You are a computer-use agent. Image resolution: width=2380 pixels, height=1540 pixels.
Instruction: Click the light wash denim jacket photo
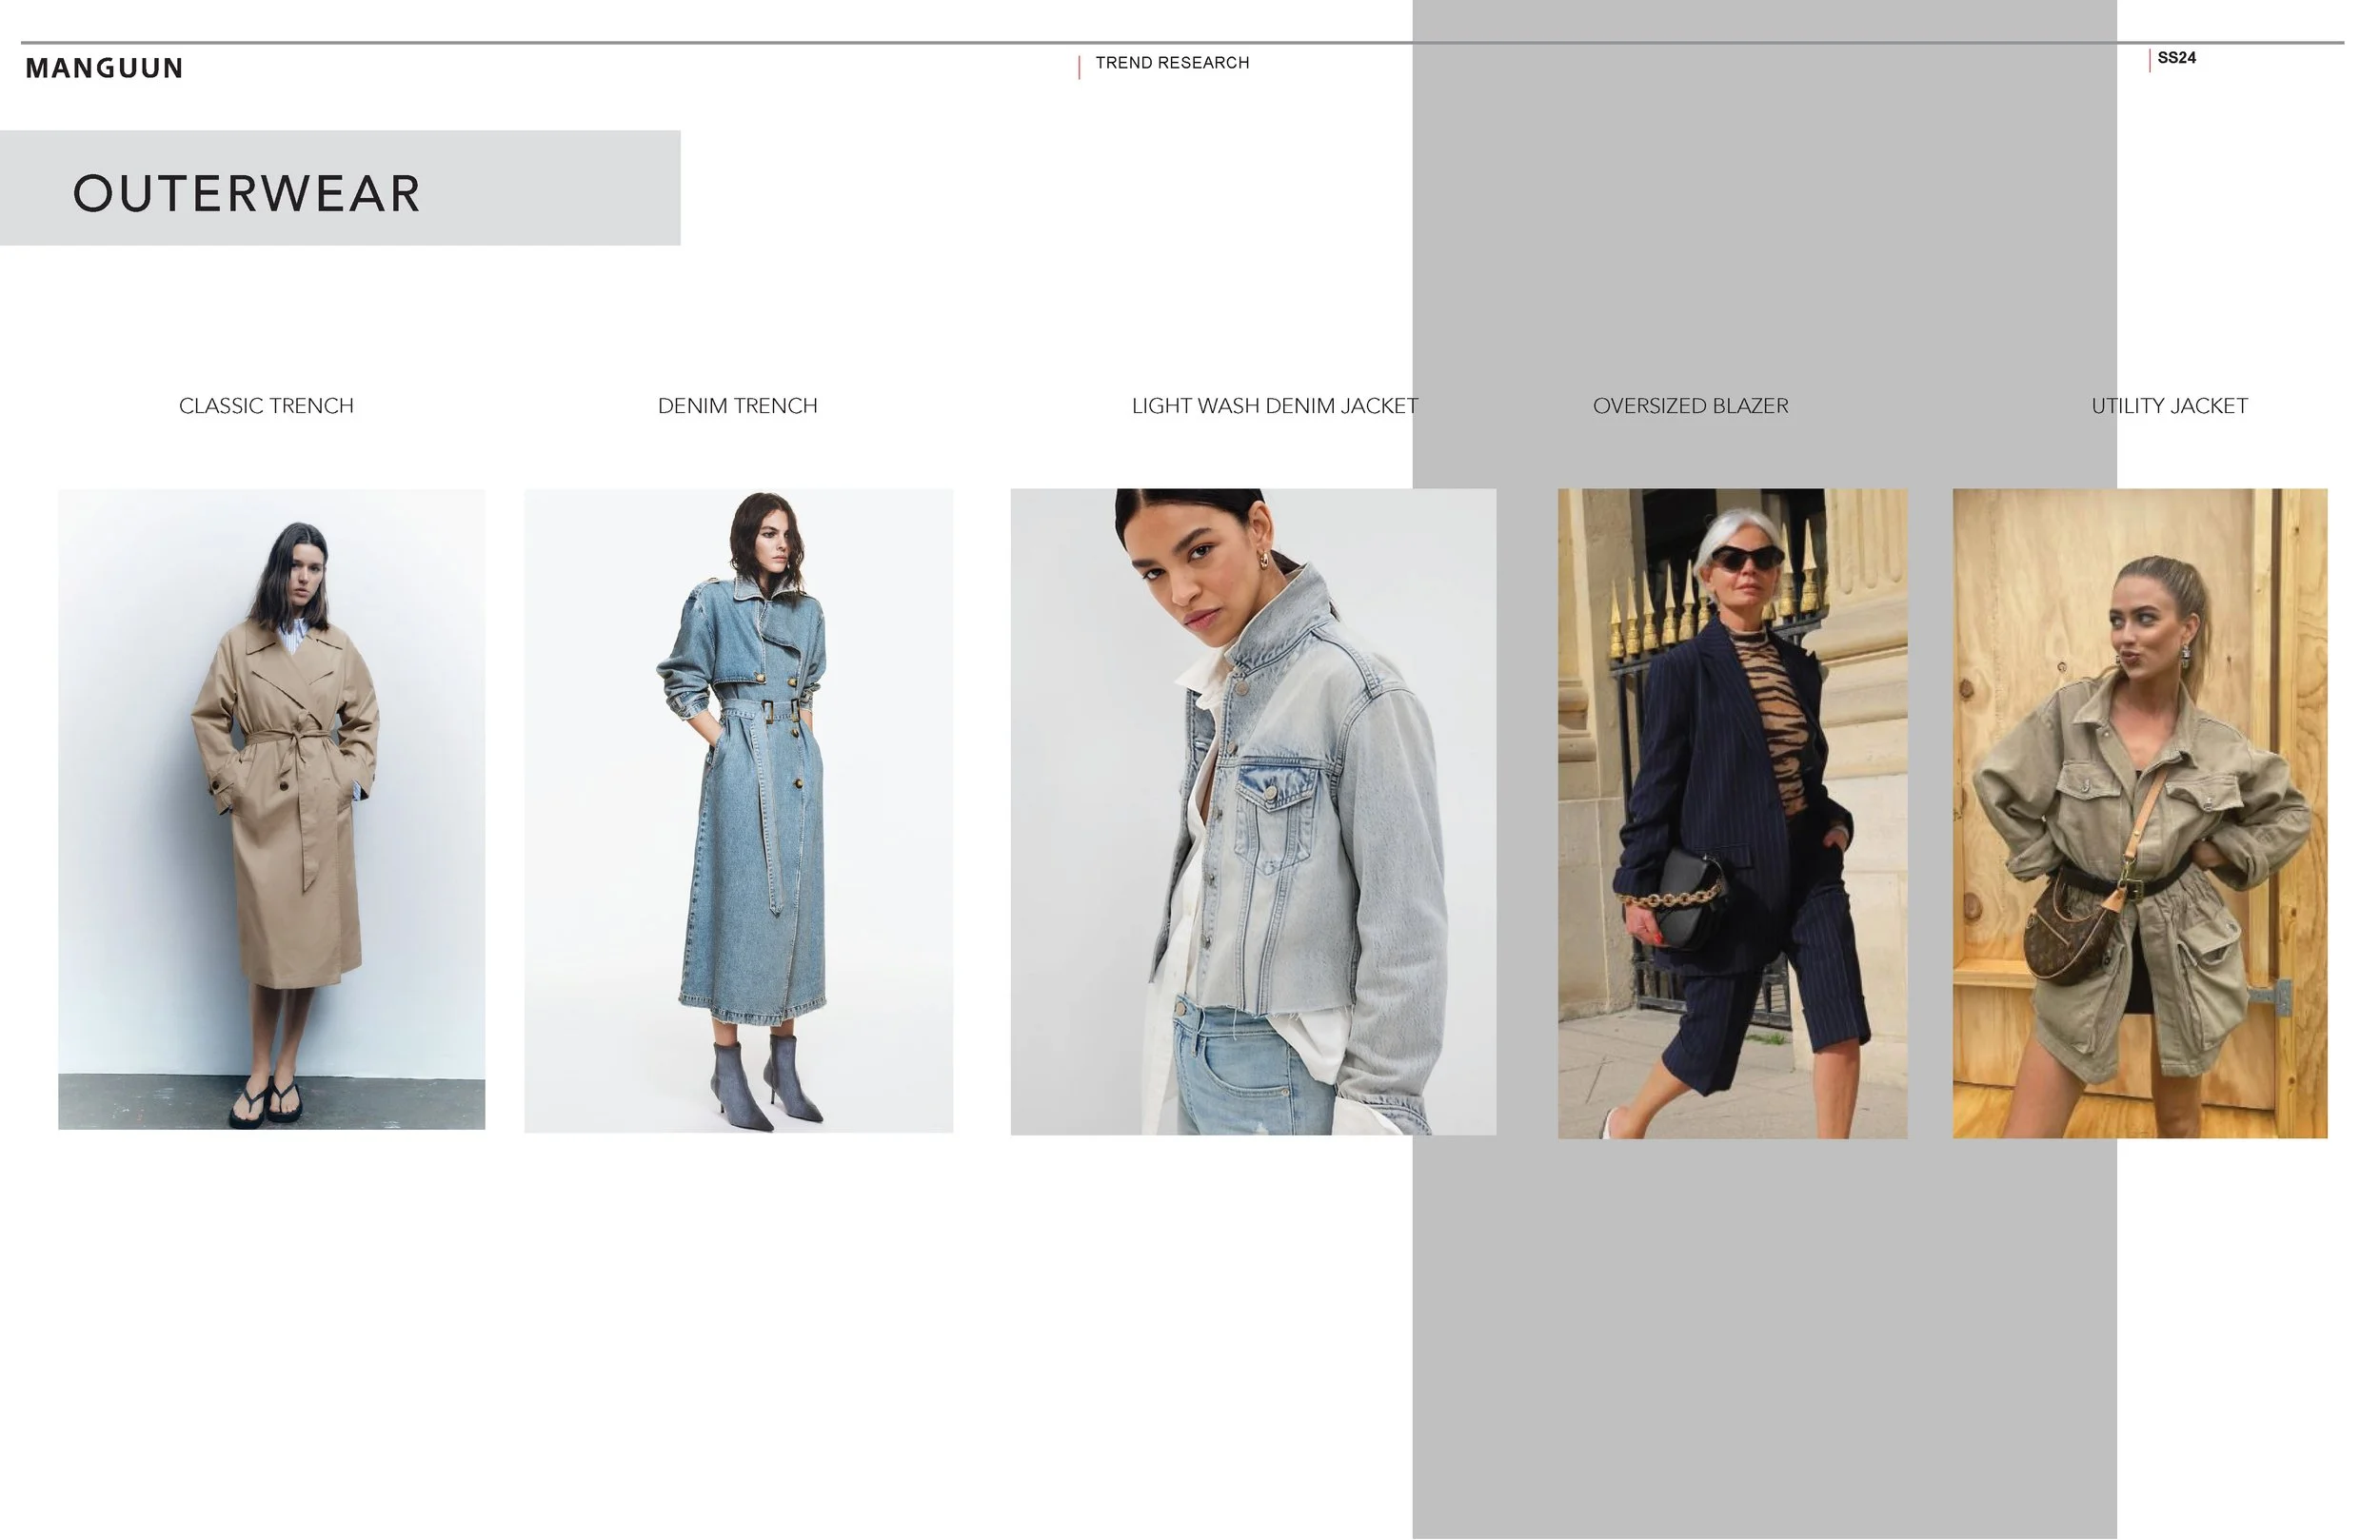point(1252,811)
